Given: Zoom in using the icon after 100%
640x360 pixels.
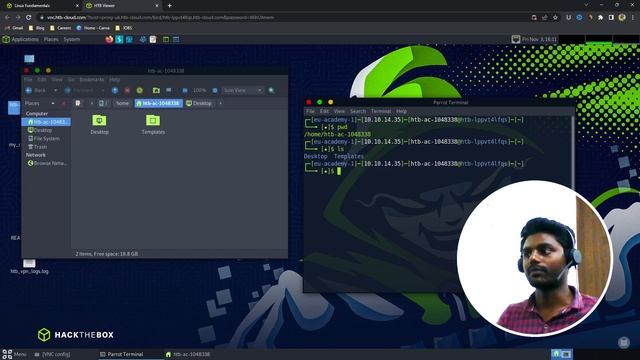Looking at the screenshot, I should click(x=215, y=90).
